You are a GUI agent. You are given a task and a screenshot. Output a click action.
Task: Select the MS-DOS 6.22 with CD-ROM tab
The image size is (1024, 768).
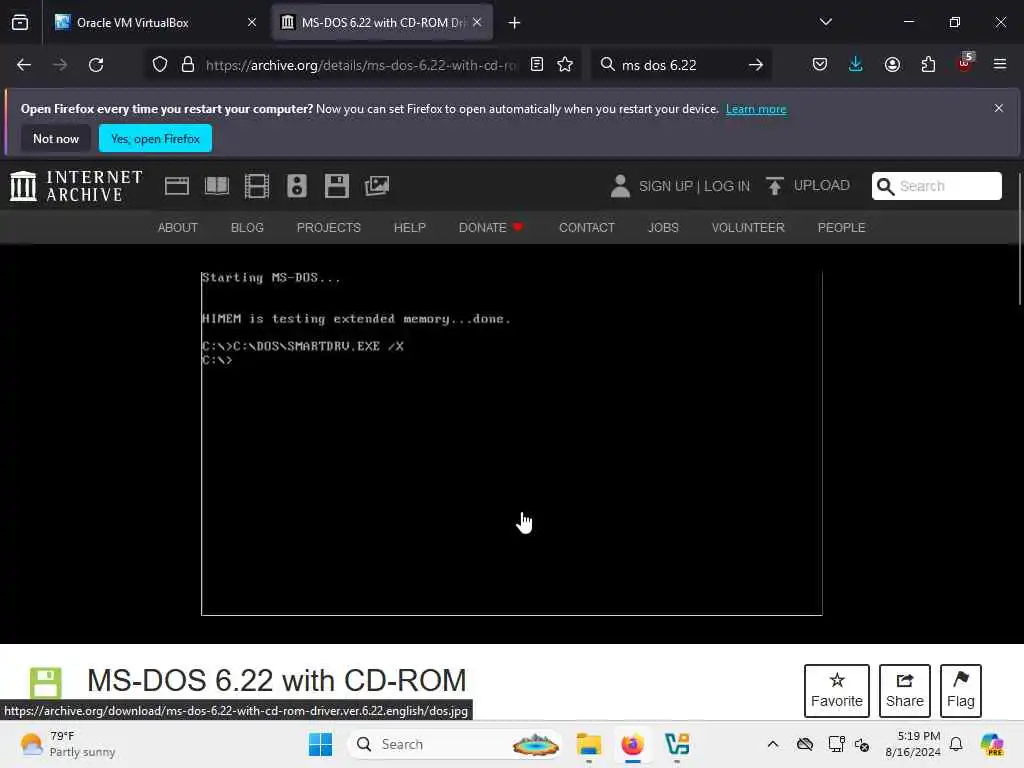[382, 23]
